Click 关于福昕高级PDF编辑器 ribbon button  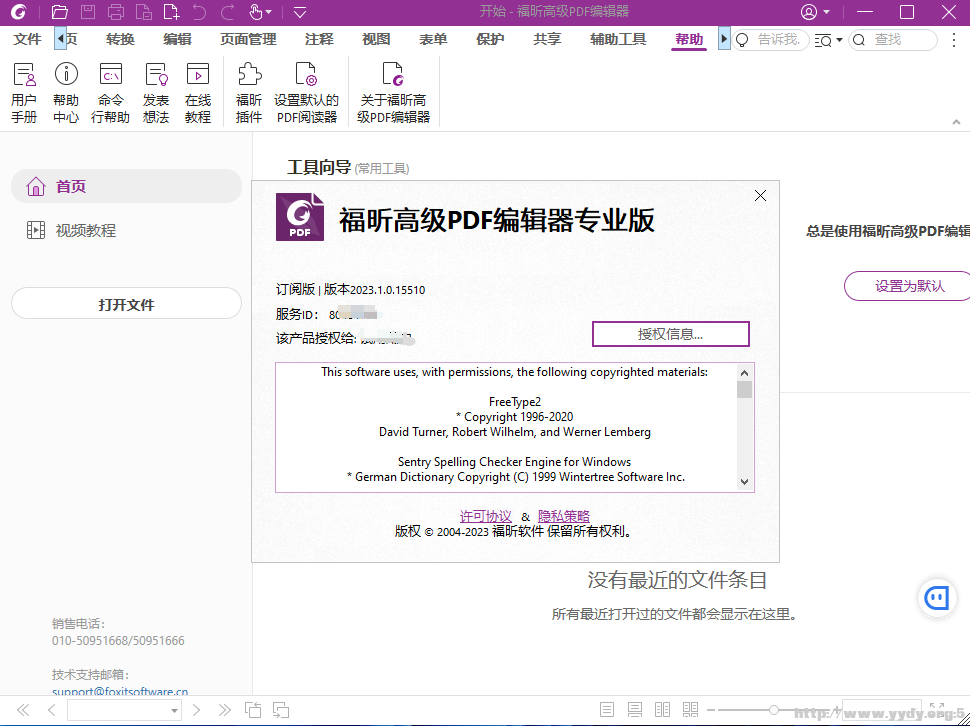click(x=393, y=93)
